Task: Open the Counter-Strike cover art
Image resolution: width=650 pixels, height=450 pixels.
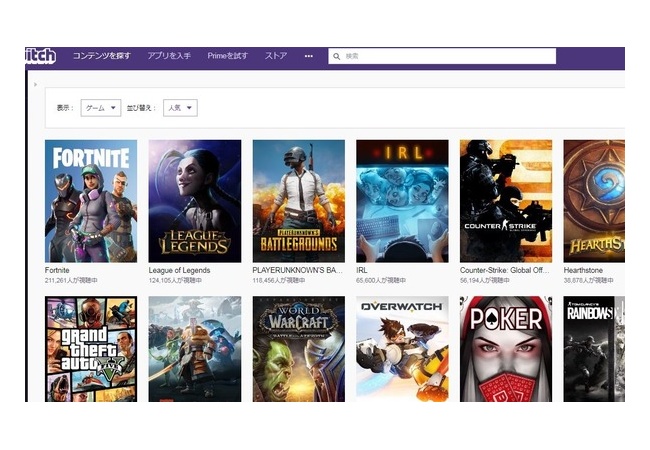Action: coord(506,201)
